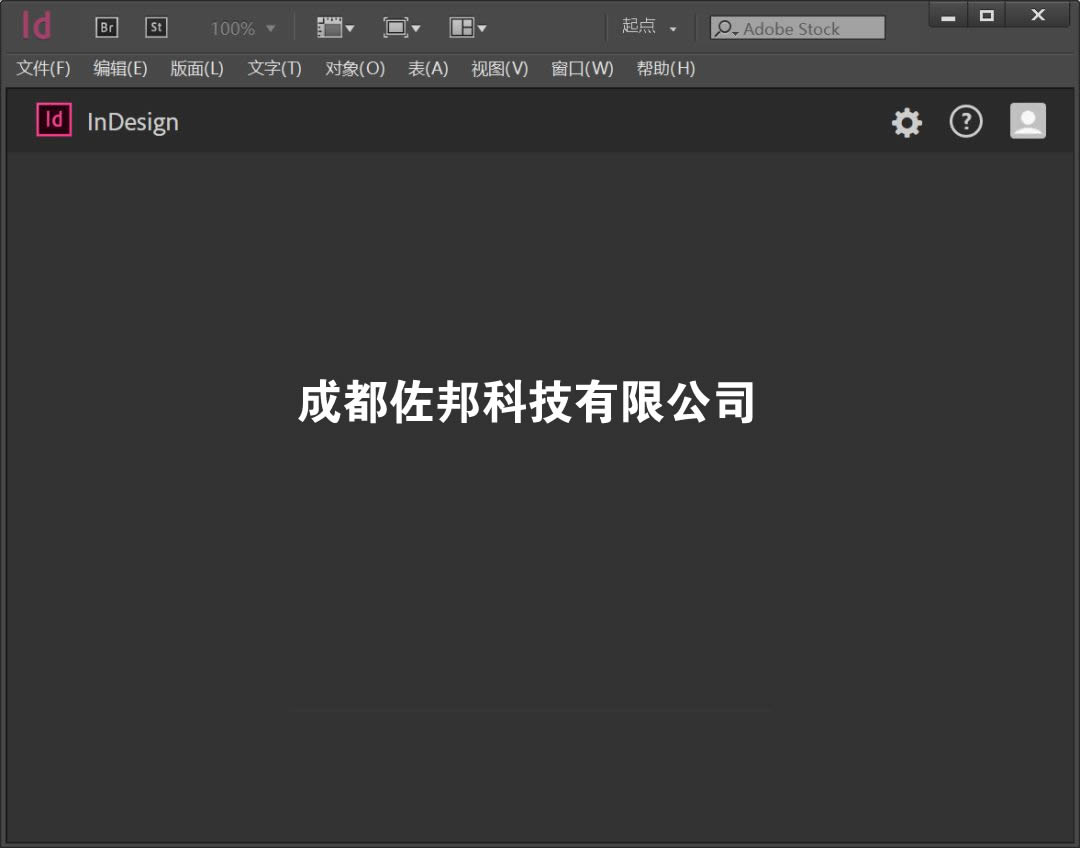Open Adobe Stock via the St icon
The height and width of the screenshot is (848, 1080).
pos(156,28)
